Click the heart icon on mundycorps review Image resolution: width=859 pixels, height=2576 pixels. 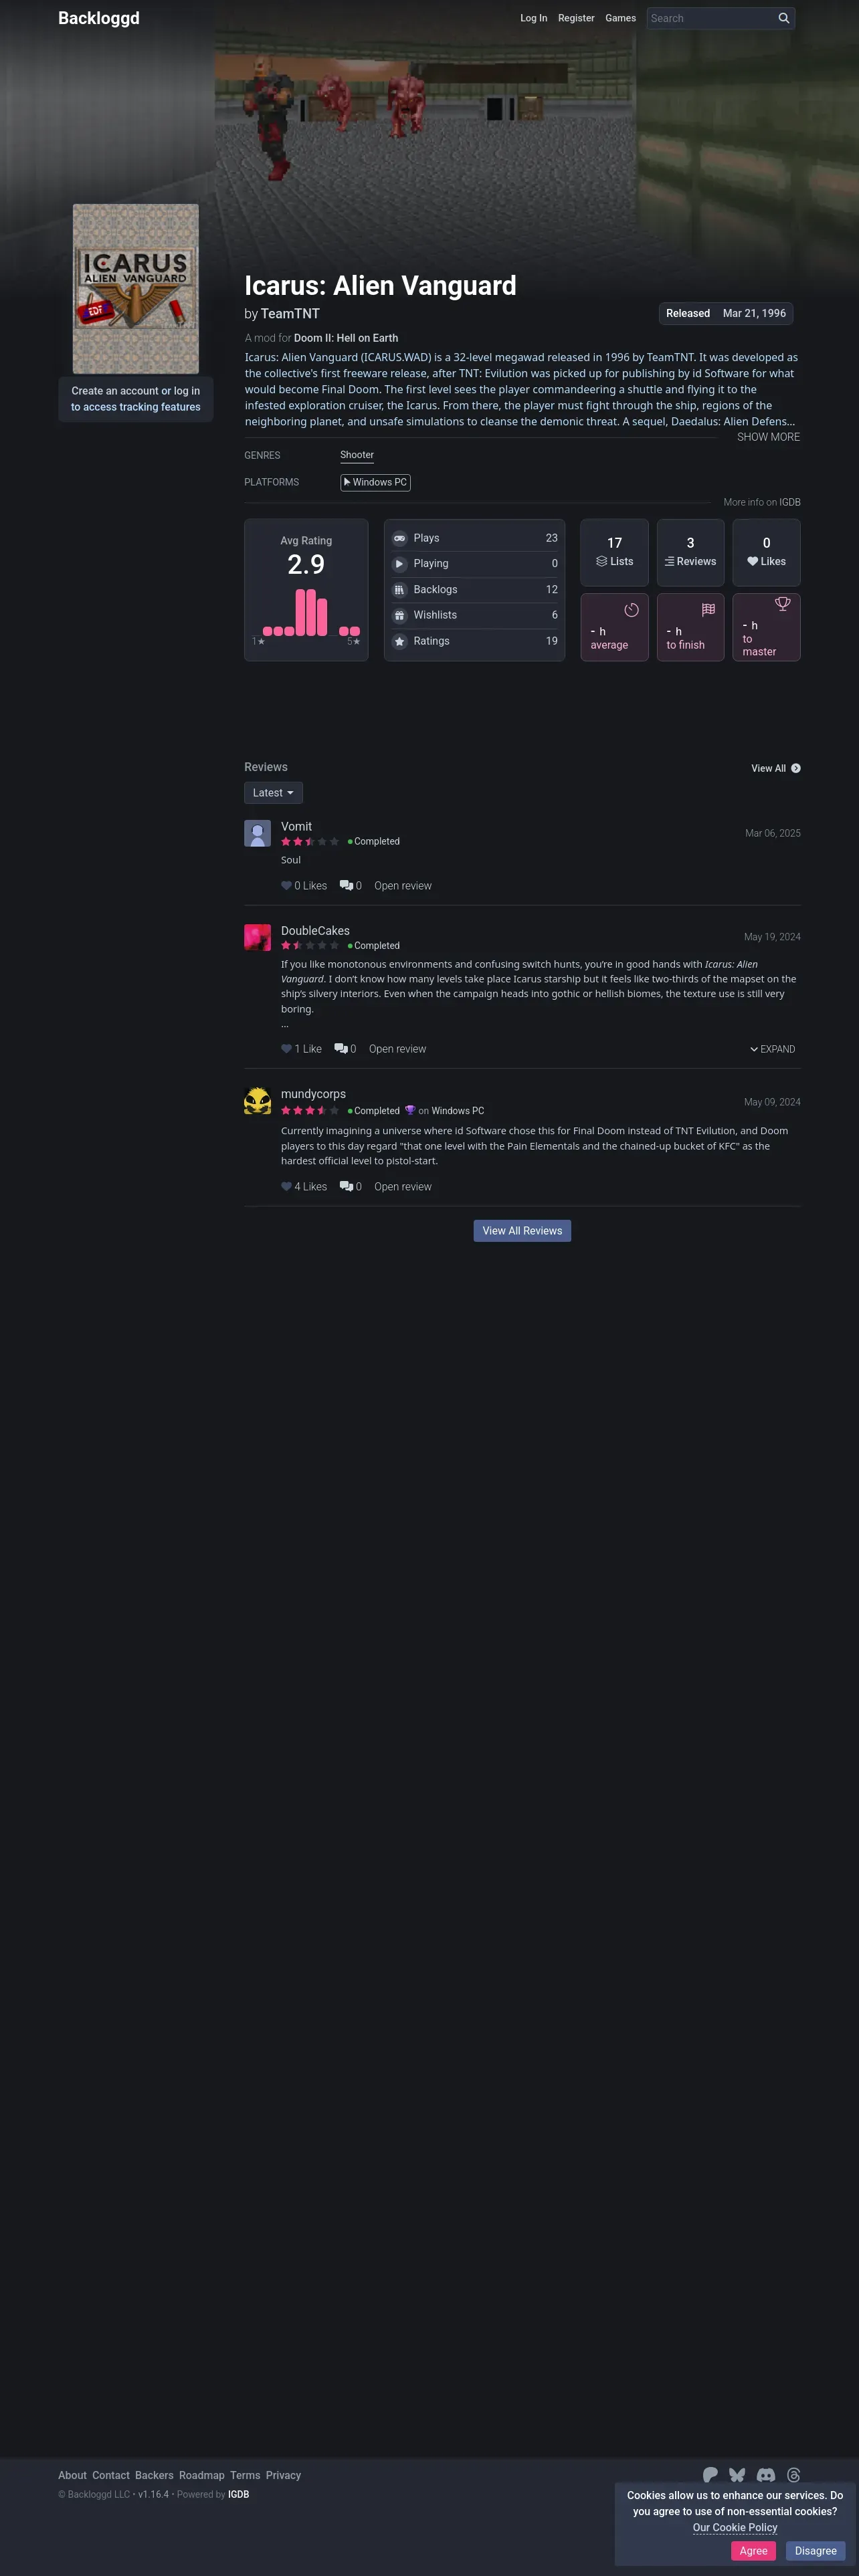coord(286,1187)
